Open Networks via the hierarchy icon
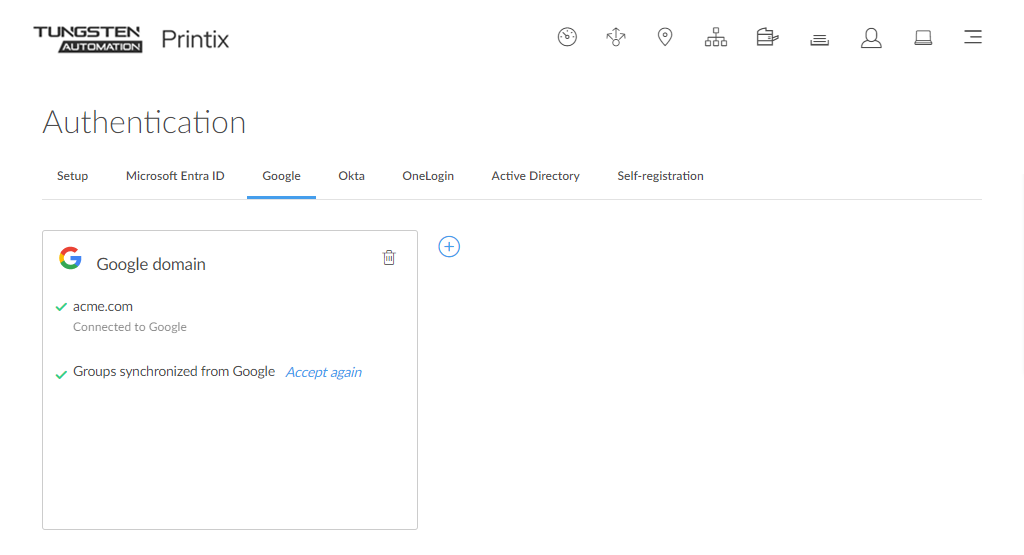This screenshot has width=1024, height=555. (716, 38)
